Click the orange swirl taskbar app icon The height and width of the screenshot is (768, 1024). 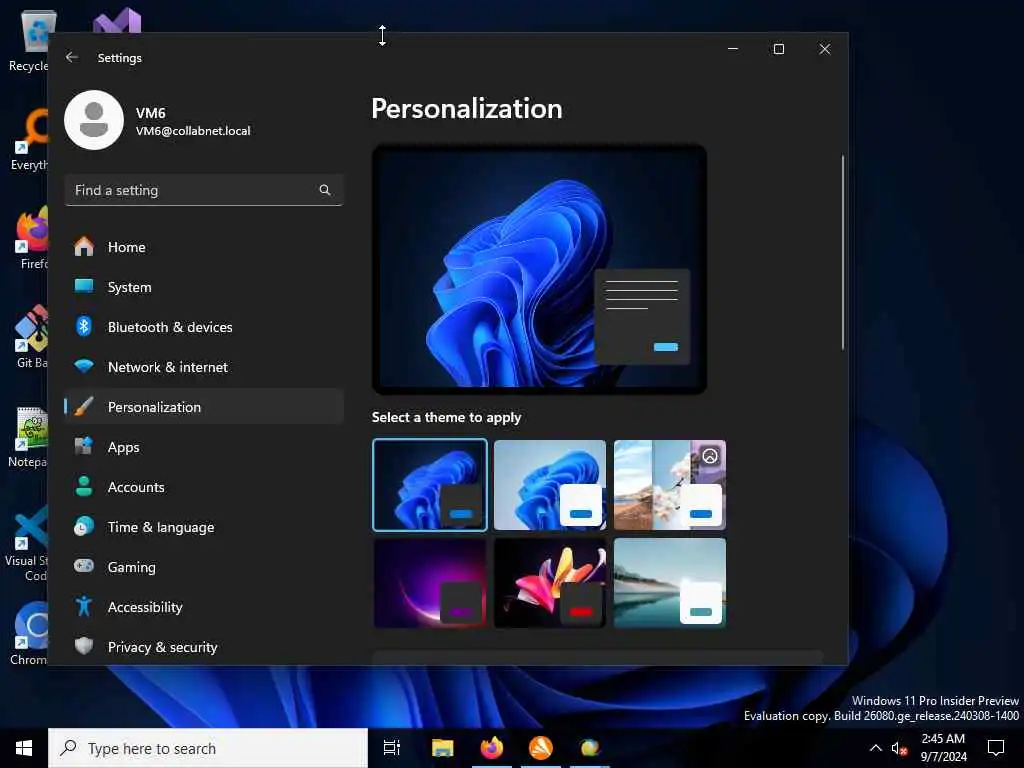[540, 748]
